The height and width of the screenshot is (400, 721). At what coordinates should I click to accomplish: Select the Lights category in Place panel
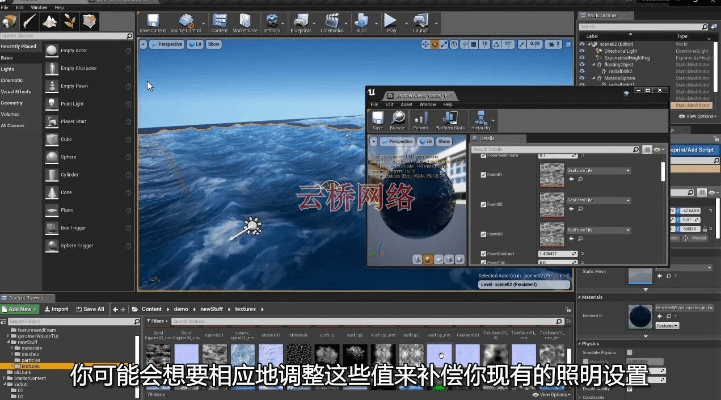(x=8, y=69)
